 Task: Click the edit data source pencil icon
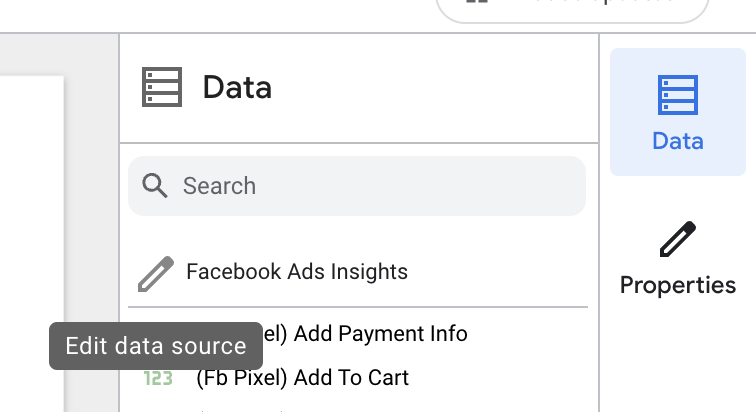point(155,272)
